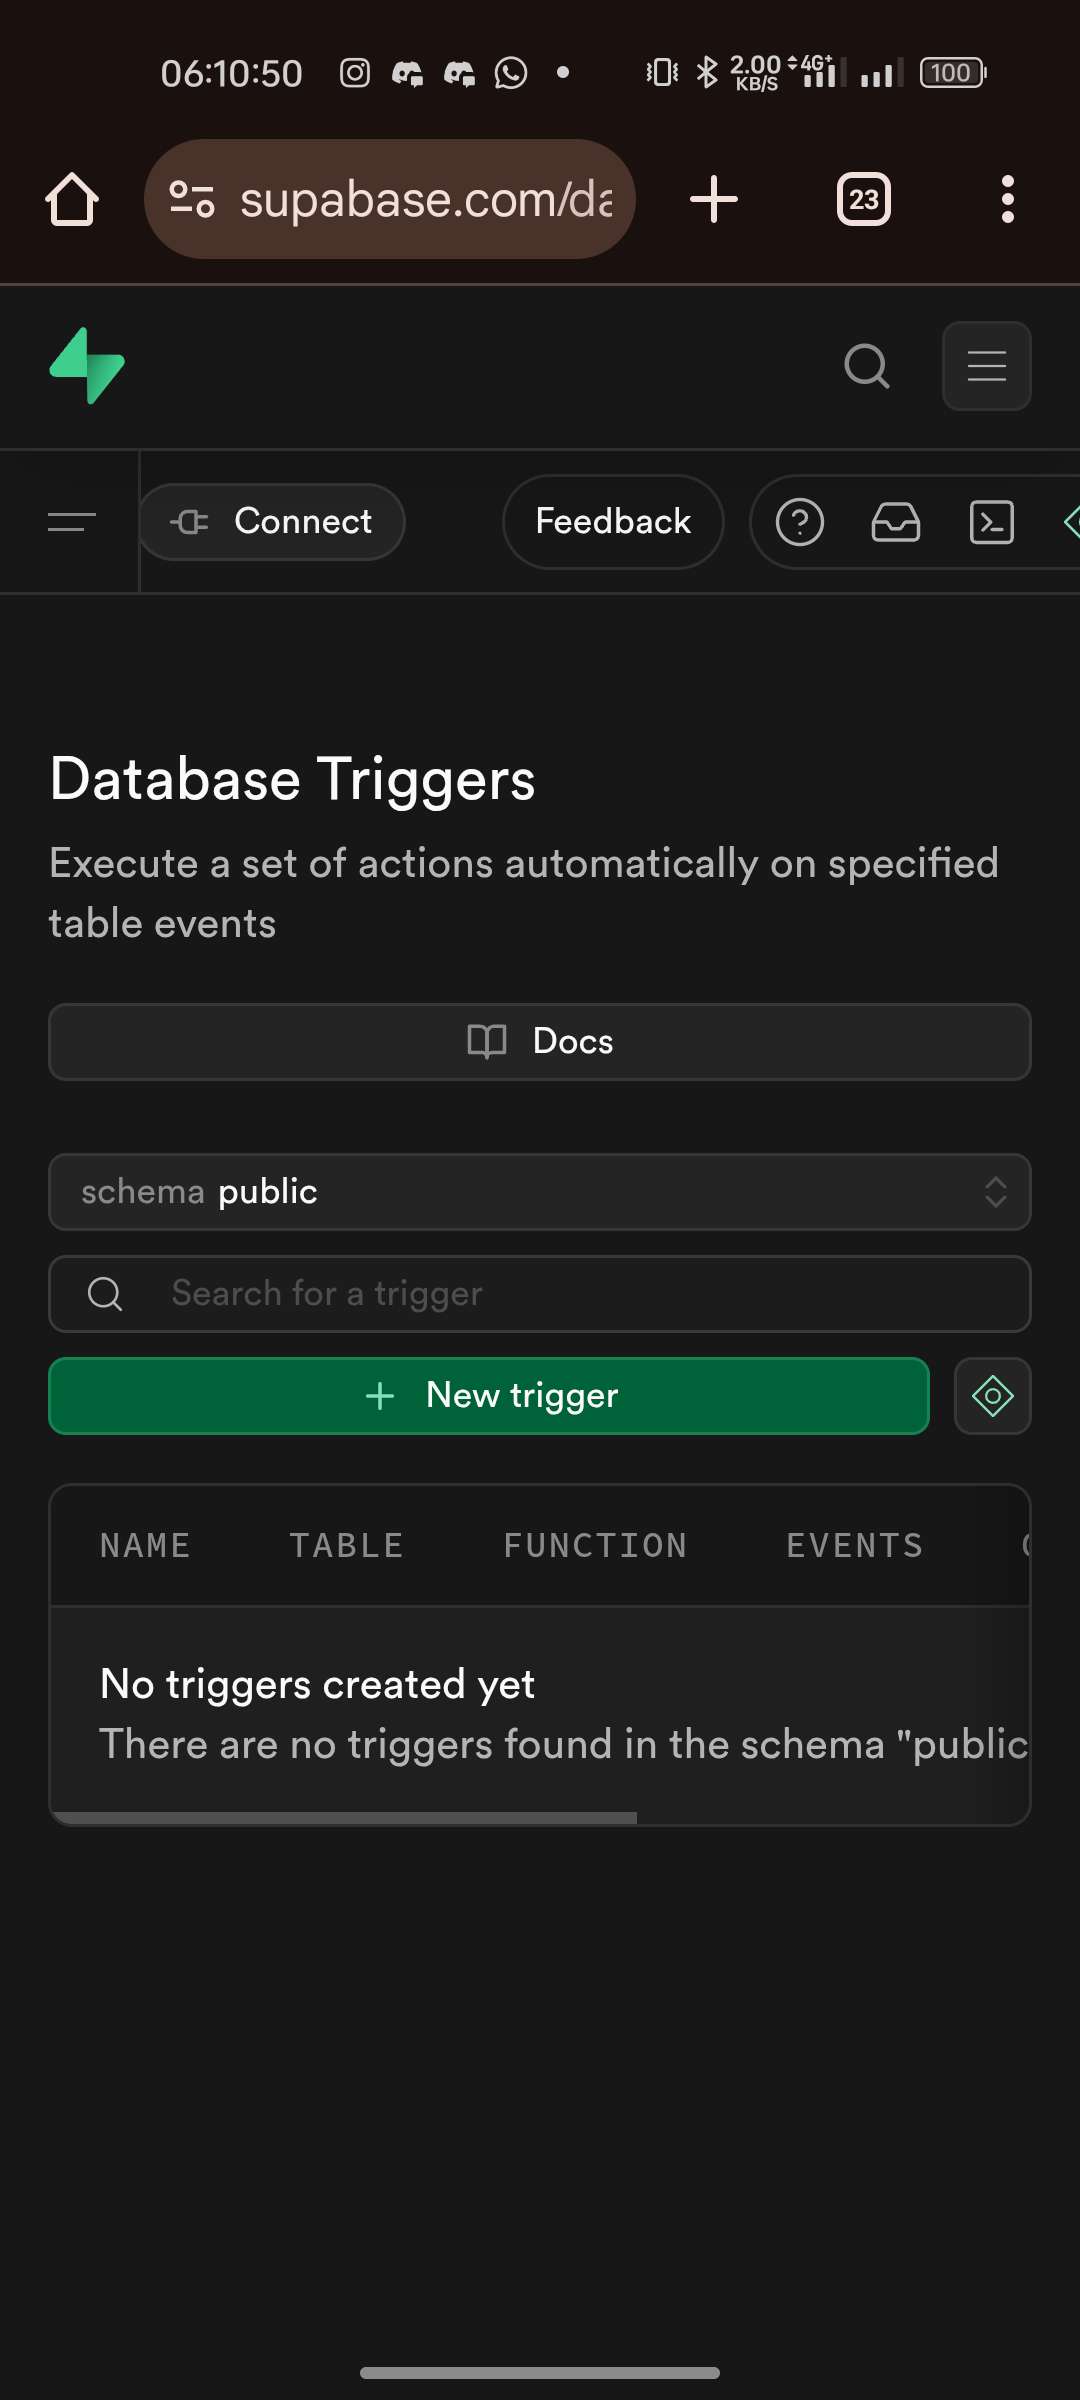1080x2400 pixels.
Task: Open the help question mark icon
Action: 800,522
